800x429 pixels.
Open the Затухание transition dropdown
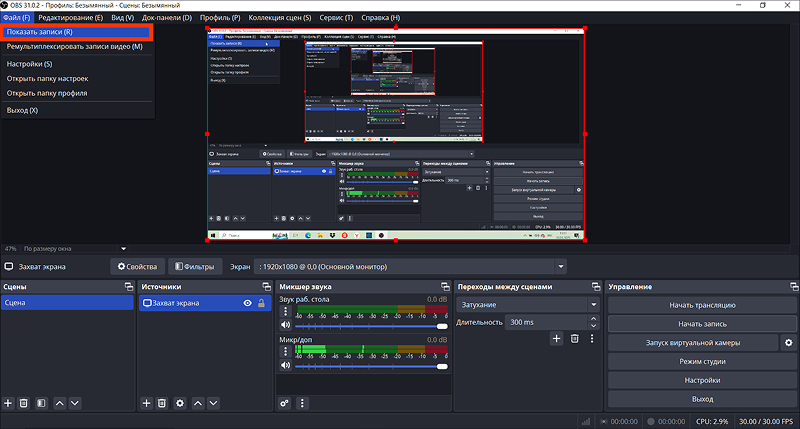coord(528,305)
